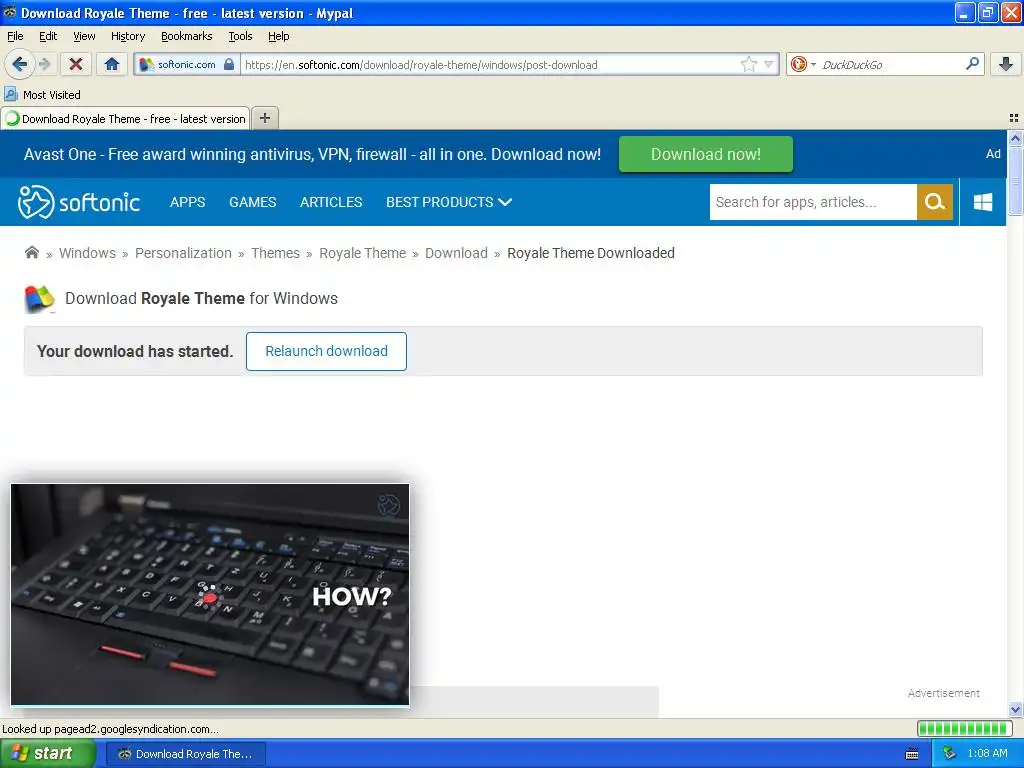Viewport: 1024px width, 768px height.
Task: Open DuckDuckGo search engine dropdown
Action: point(803,64)
